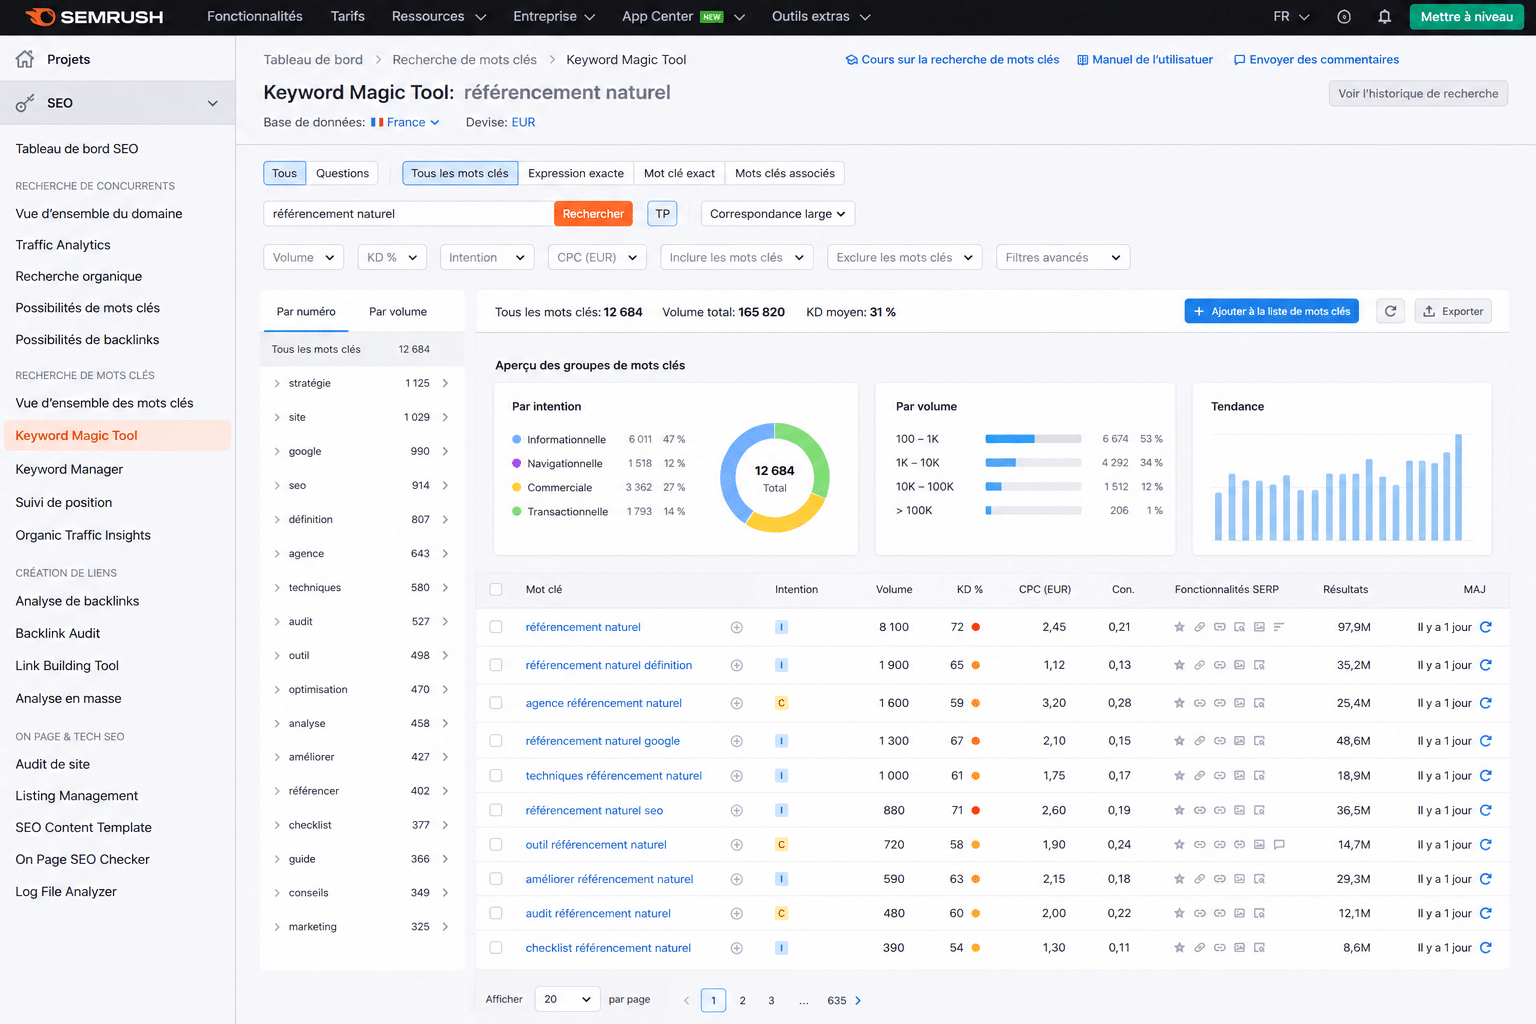Click the Semrush logo
The image size is (1536, 1024).
click(94, 17)
